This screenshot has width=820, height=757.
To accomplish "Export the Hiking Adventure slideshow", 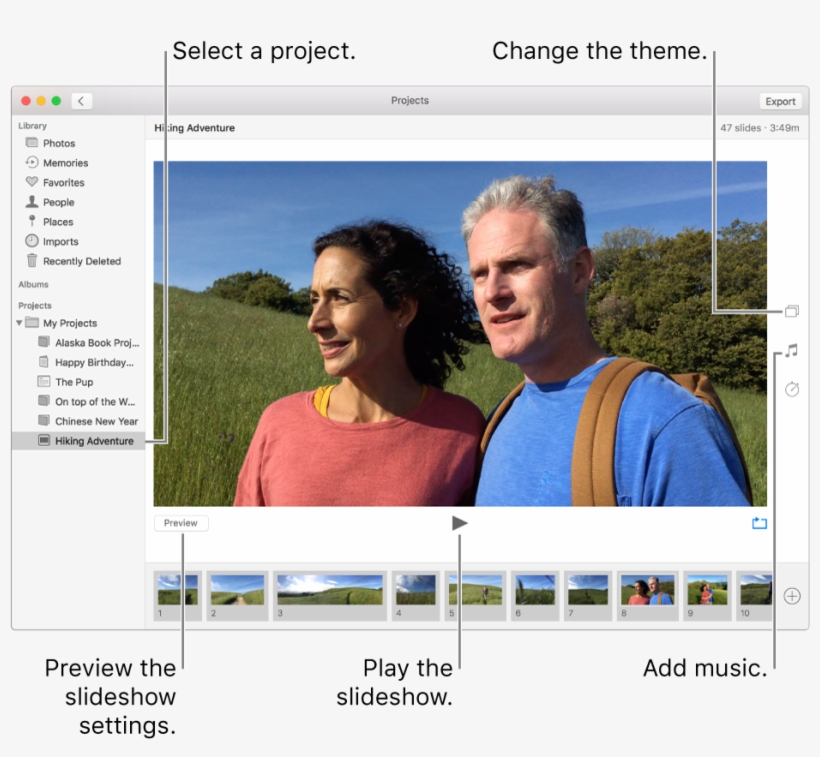I will point(780,100).
